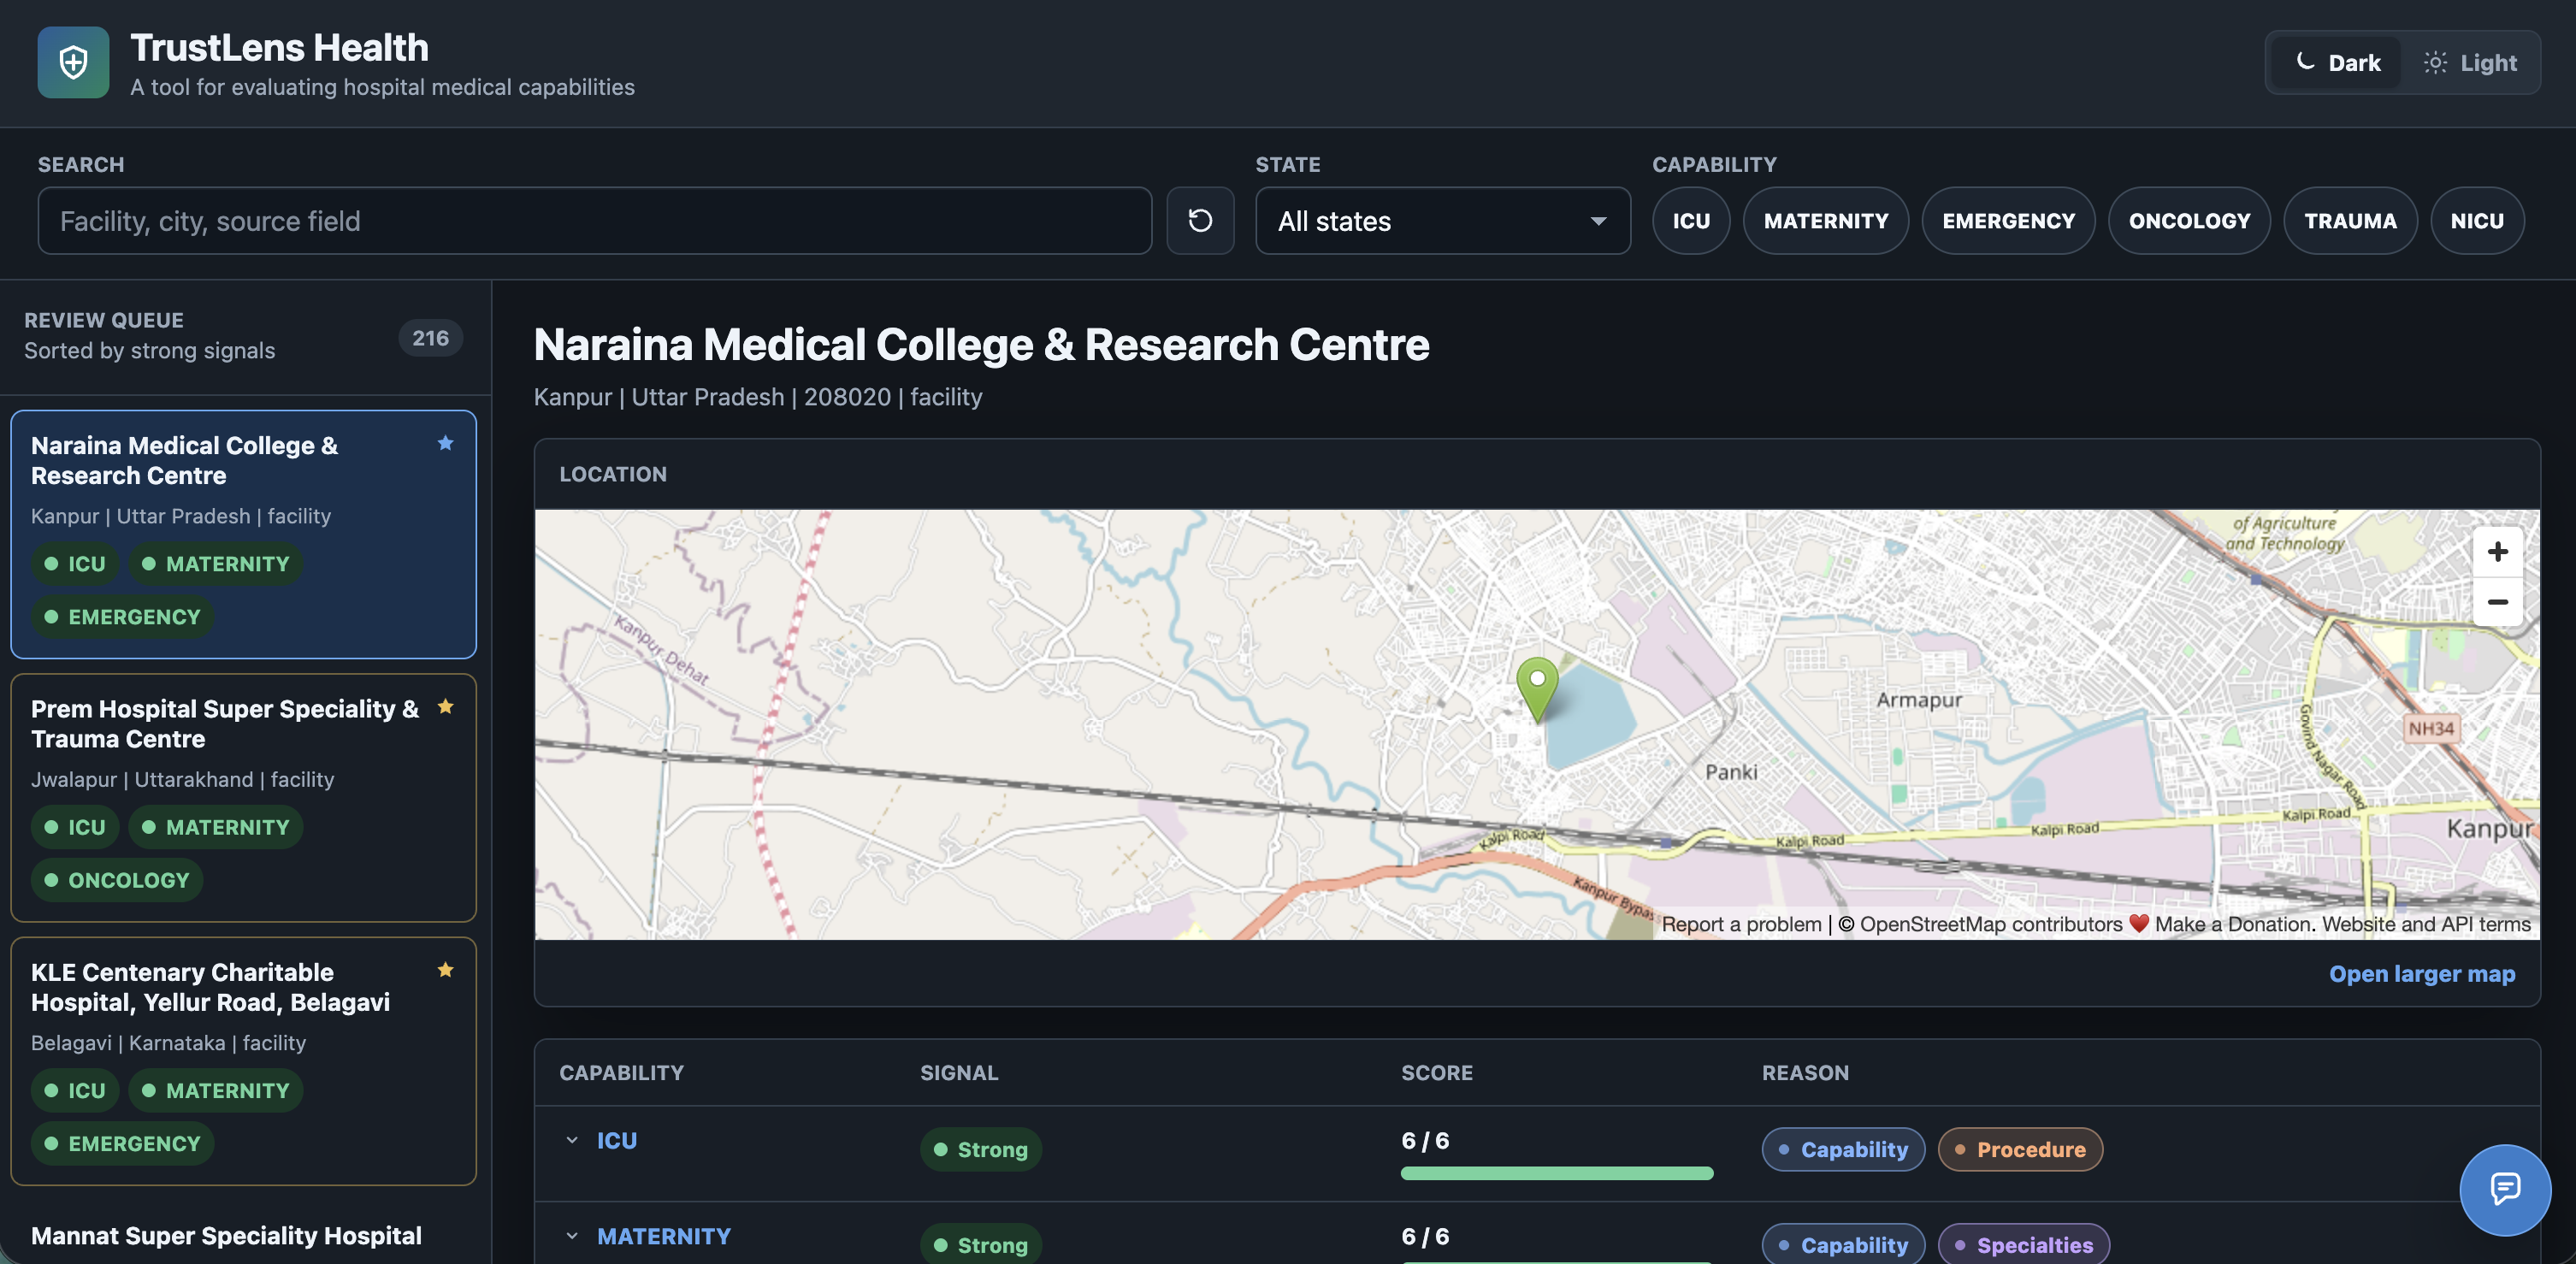
Task: Expand the MATERNITY capability row chevron
Action: pyautogui.click(x=572, y=1236)
